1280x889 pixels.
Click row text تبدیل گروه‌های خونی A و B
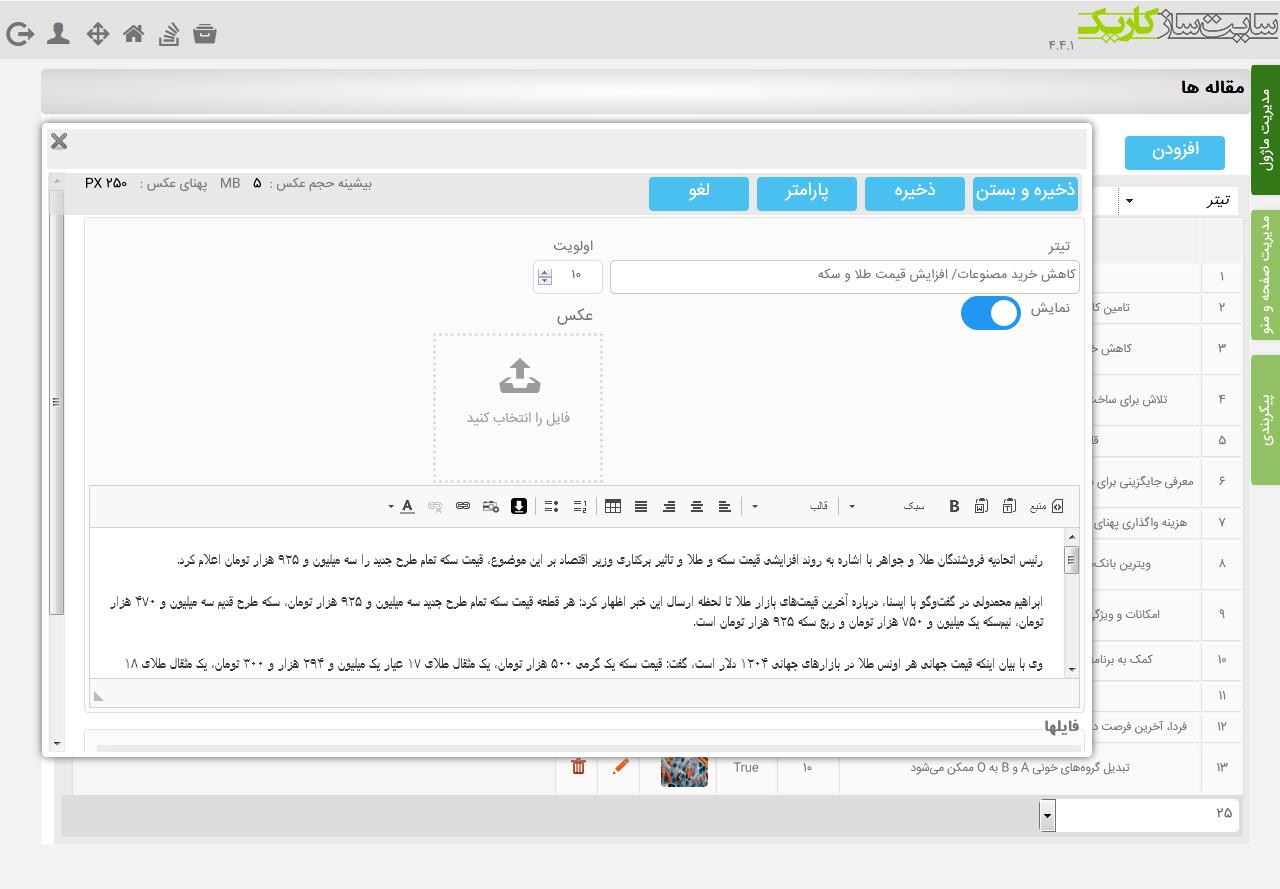click(1019, 768)
